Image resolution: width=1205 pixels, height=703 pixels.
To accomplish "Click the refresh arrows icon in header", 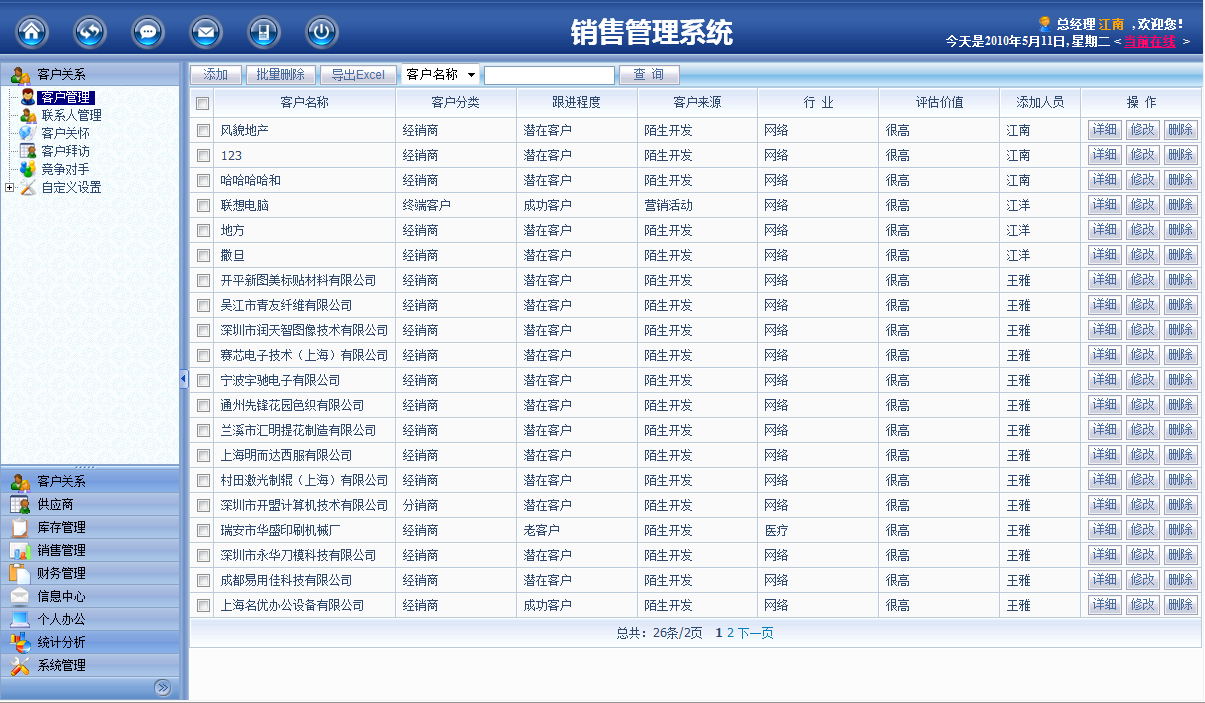I will pos(90,32).
